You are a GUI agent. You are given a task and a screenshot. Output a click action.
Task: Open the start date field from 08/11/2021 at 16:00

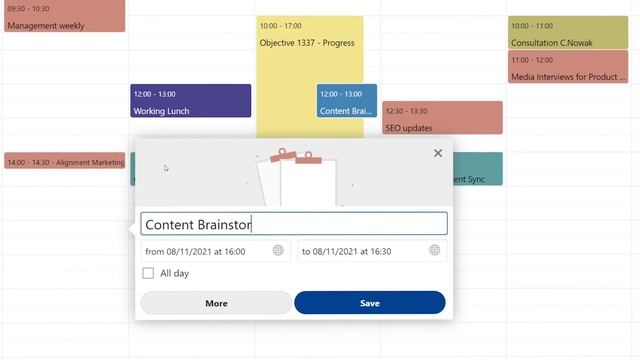216,251
